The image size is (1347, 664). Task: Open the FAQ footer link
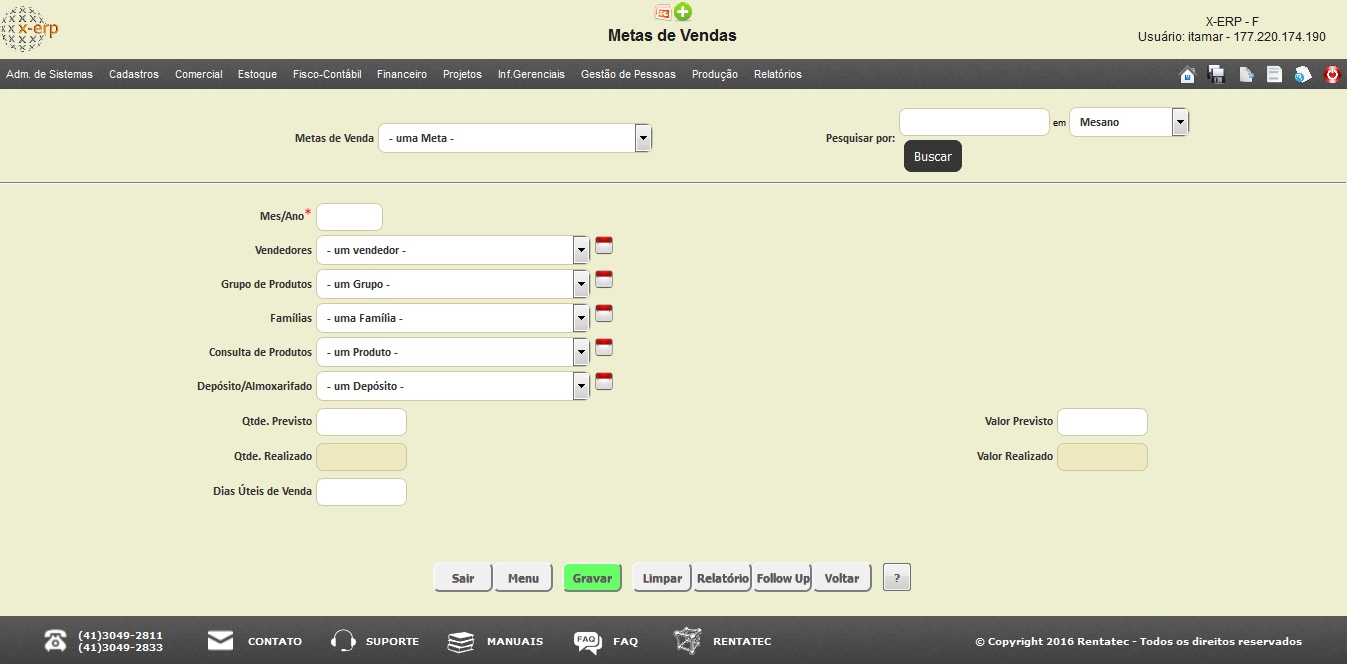(x=625, y=642)
